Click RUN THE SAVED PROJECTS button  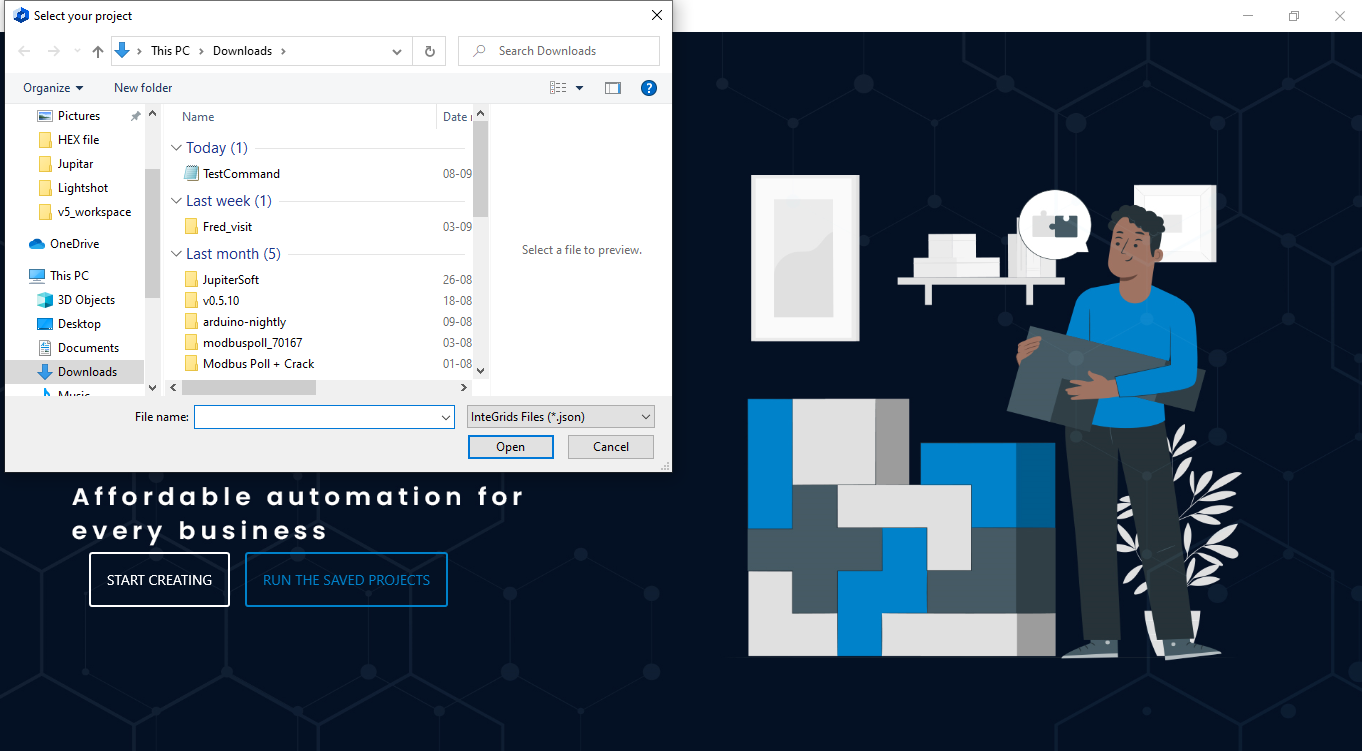click(x=346, y=580)
